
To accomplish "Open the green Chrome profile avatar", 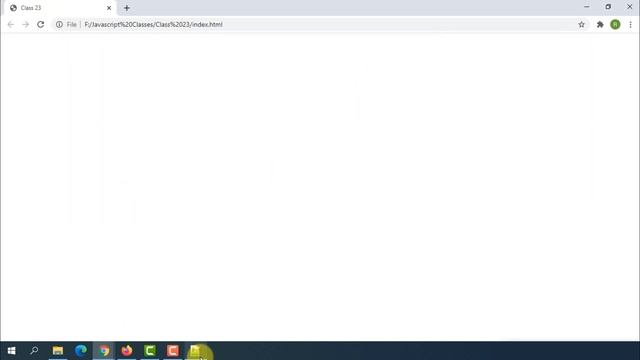I will pos(615,24).
